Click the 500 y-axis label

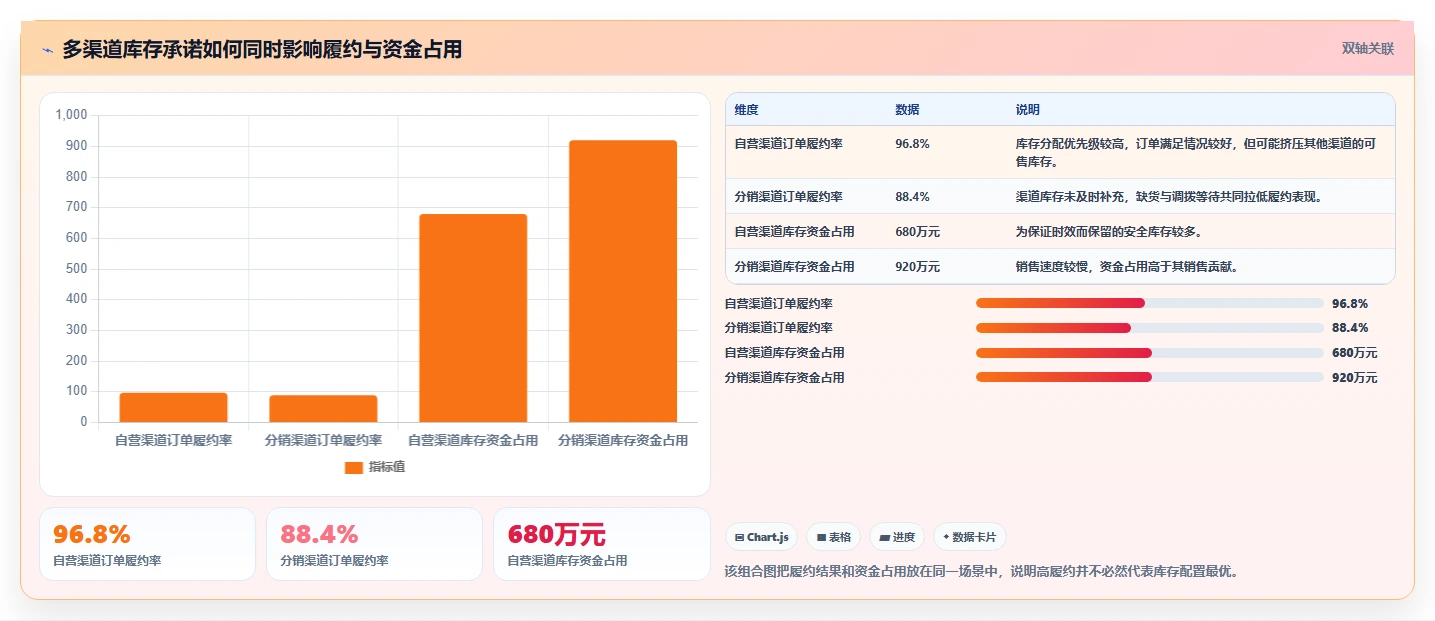[x=78, y=269]
